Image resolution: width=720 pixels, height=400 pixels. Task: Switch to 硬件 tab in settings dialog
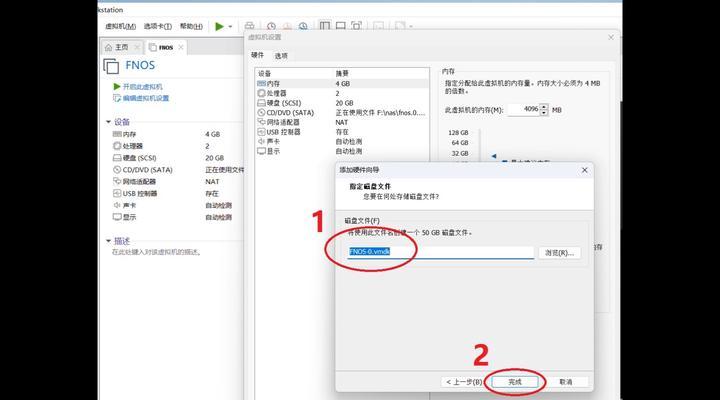(x=257, y=55)
